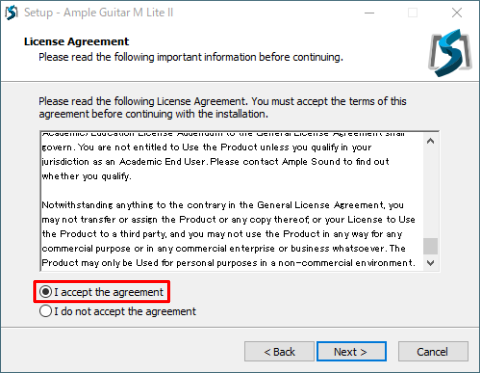This screenshot has width=480, height=373.
Task: Continue installation with the 'Next >' button
Action: click(x=351, y=351)
